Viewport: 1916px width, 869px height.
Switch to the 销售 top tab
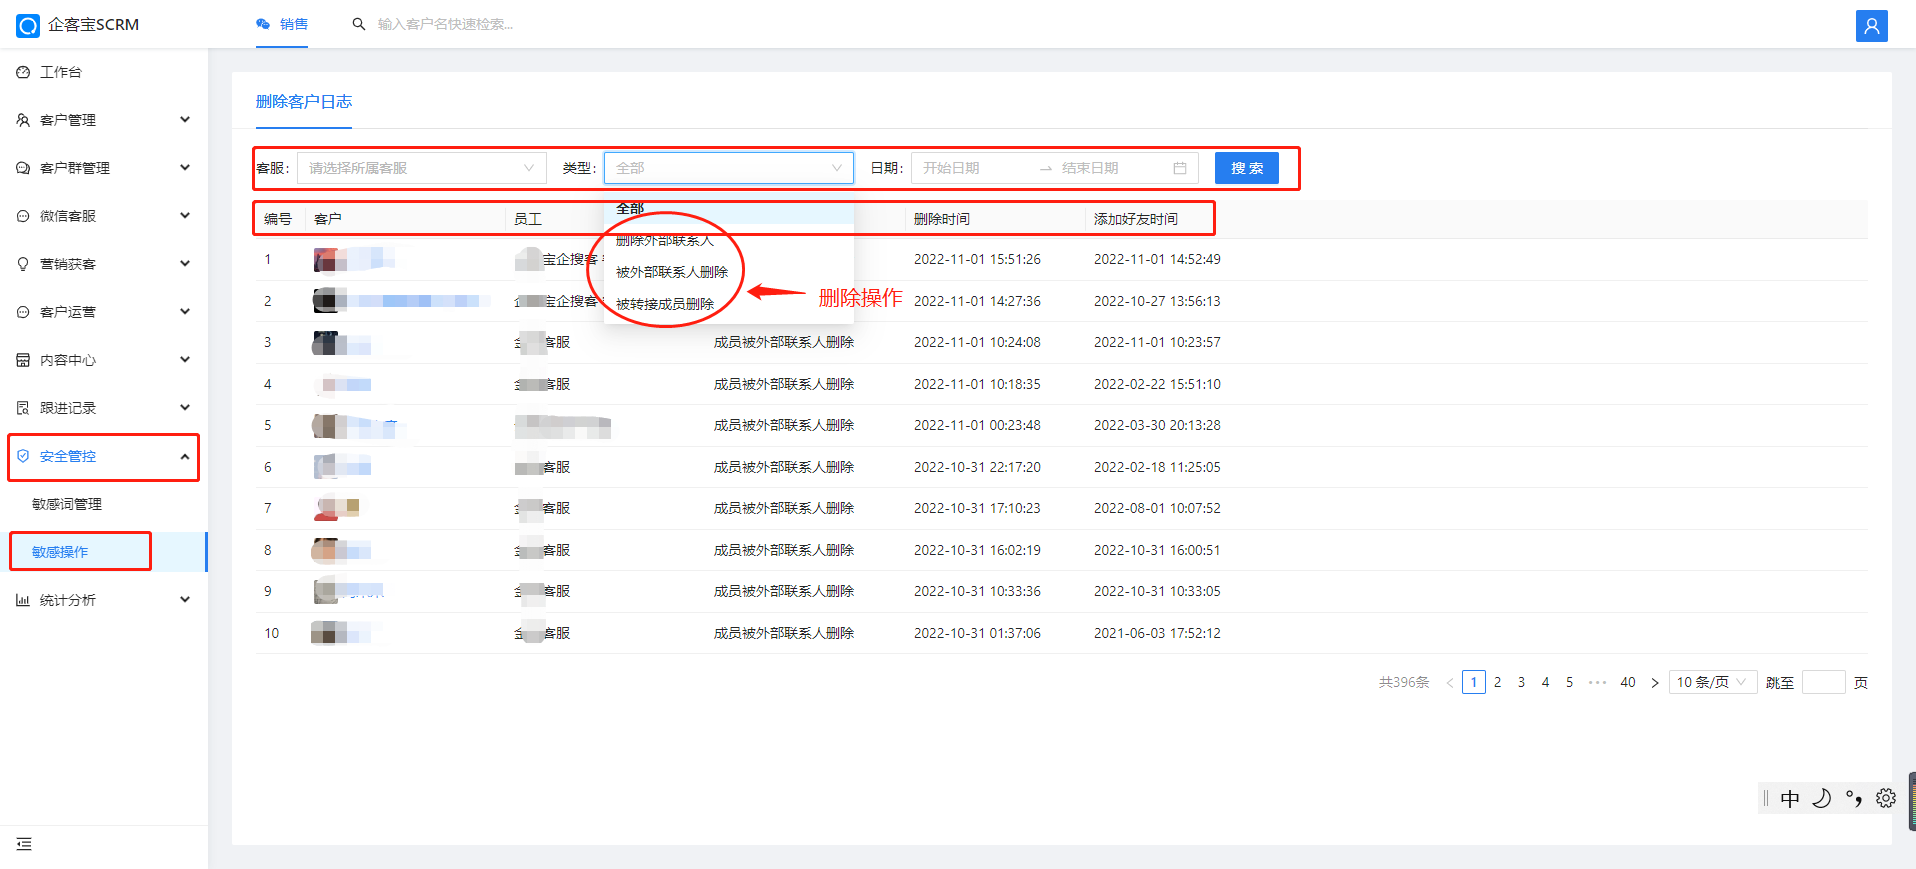pyautogui.click(x=282, y=24)
